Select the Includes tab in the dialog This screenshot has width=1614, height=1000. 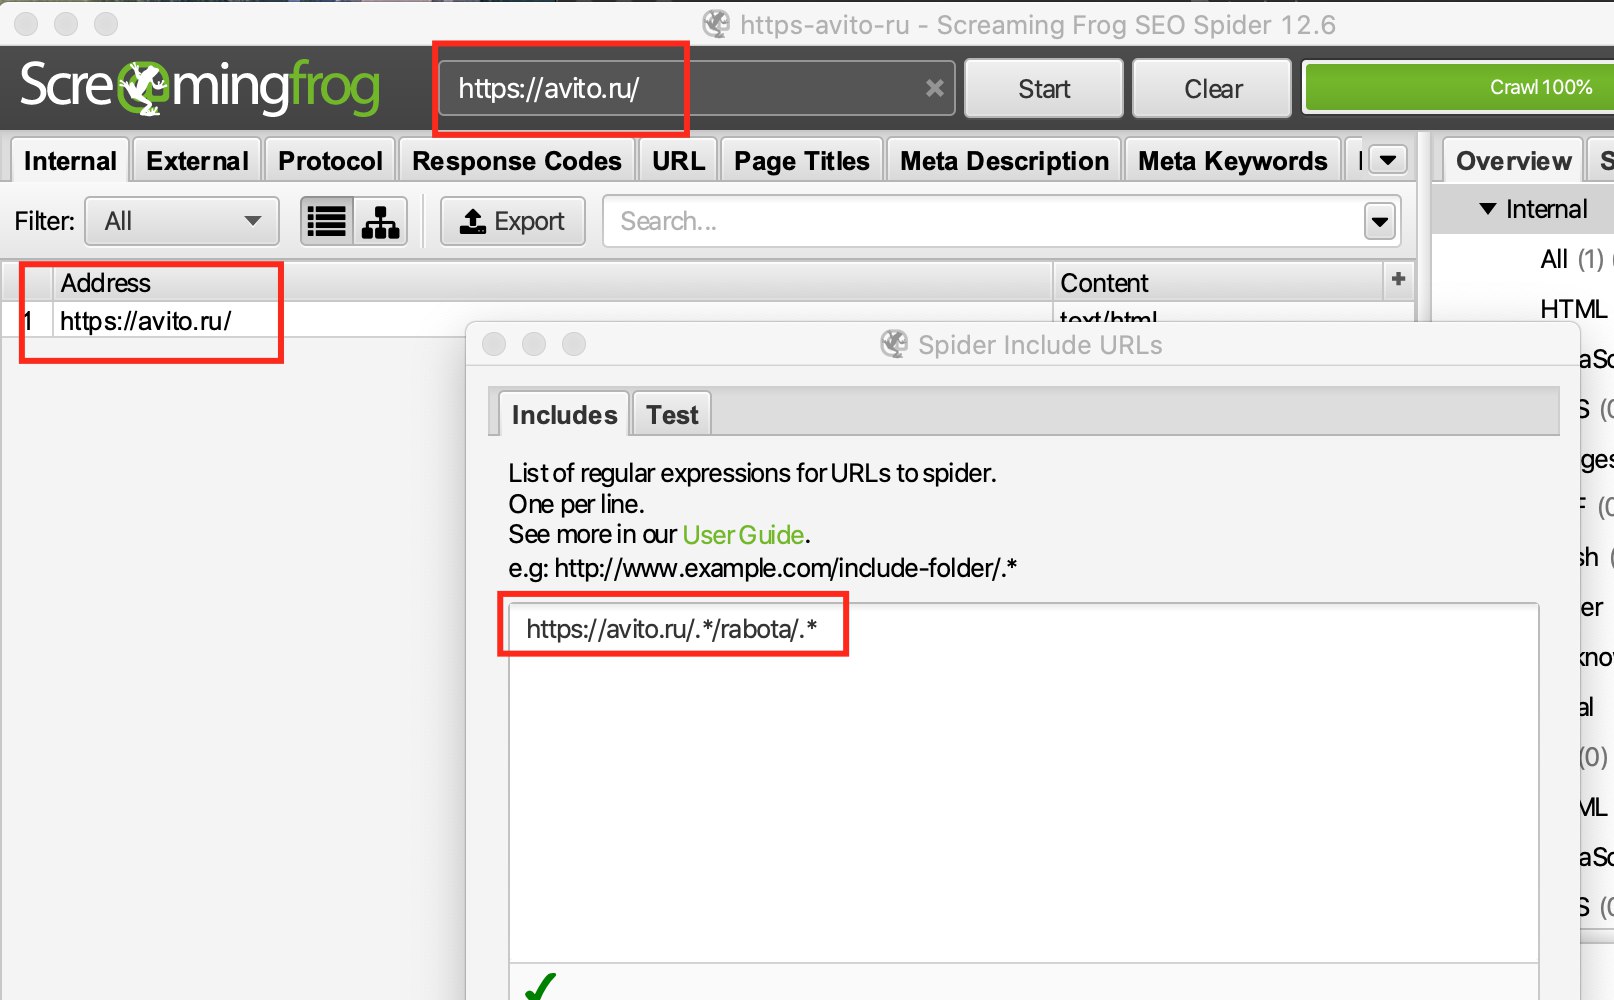coord(564,414)
